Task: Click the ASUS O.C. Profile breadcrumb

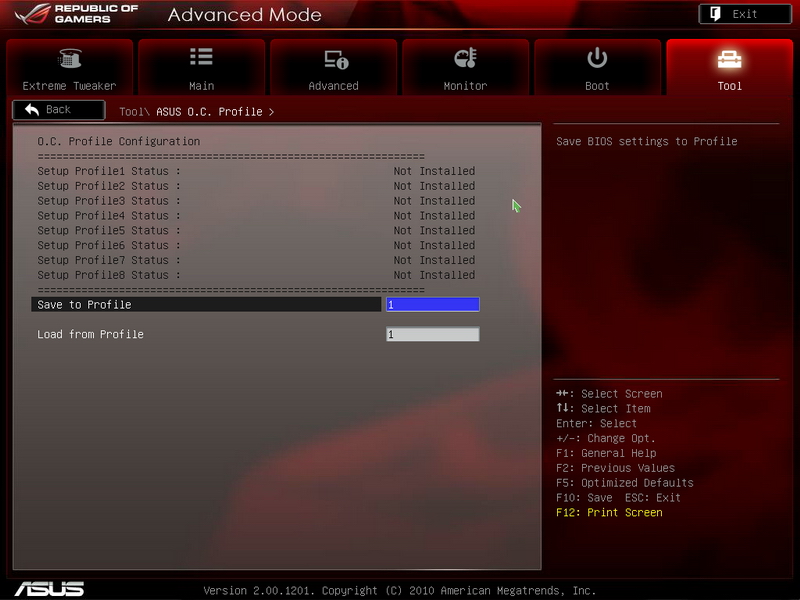Action: tap(209, 112)
